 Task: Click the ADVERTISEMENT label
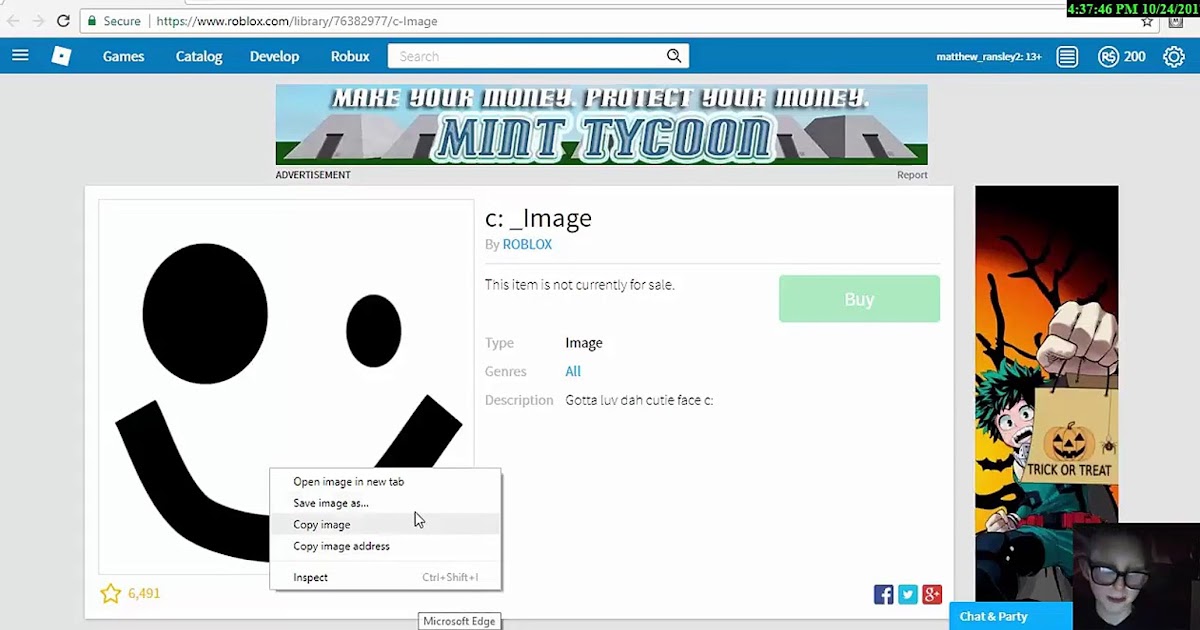[313, 175]
